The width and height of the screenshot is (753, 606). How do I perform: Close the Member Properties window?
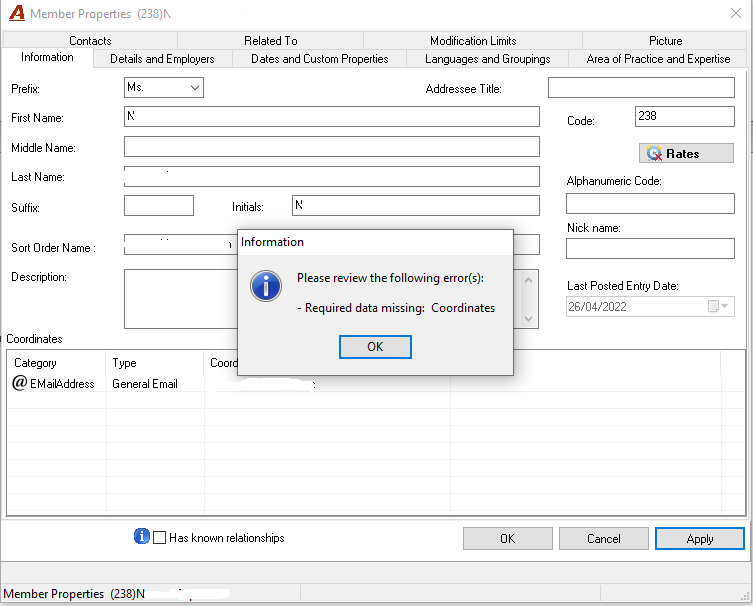point(736,13)
